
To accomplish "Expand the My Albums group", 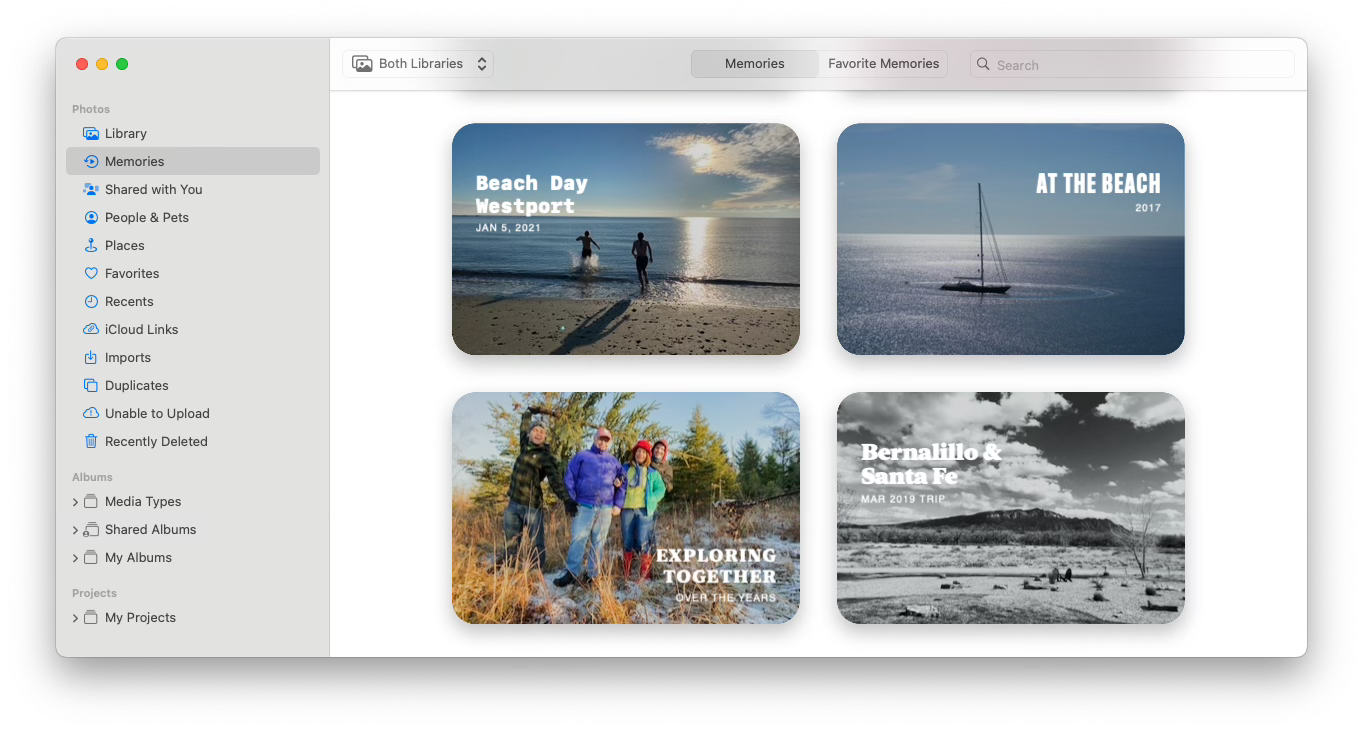I will [75, 558].
